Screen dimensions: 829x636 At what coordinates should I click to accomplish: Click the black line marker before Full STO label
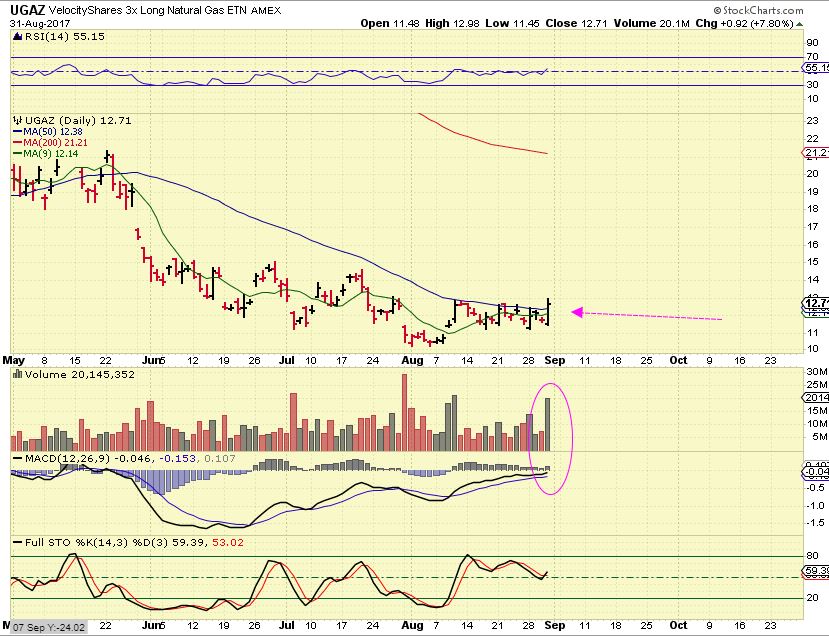[17, 543]
